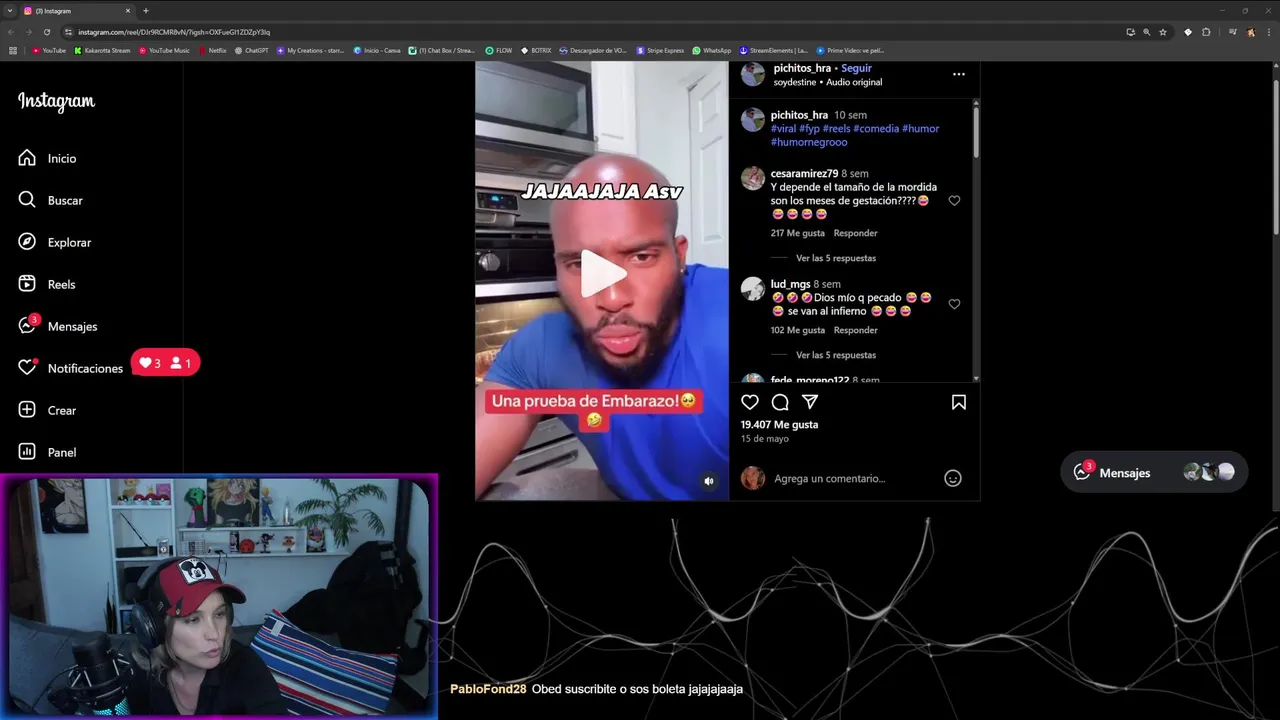This screenshot has width=1280, height=720.
Task: Open YouTube Music bookmark
Action: coord(164,50)
